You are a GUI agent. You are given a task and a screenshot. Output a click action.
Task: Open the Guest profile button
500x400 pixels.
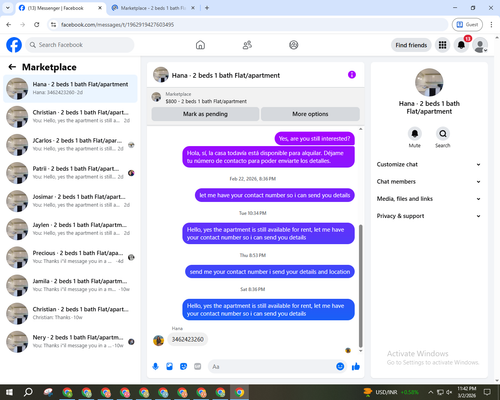click(467, 24)
